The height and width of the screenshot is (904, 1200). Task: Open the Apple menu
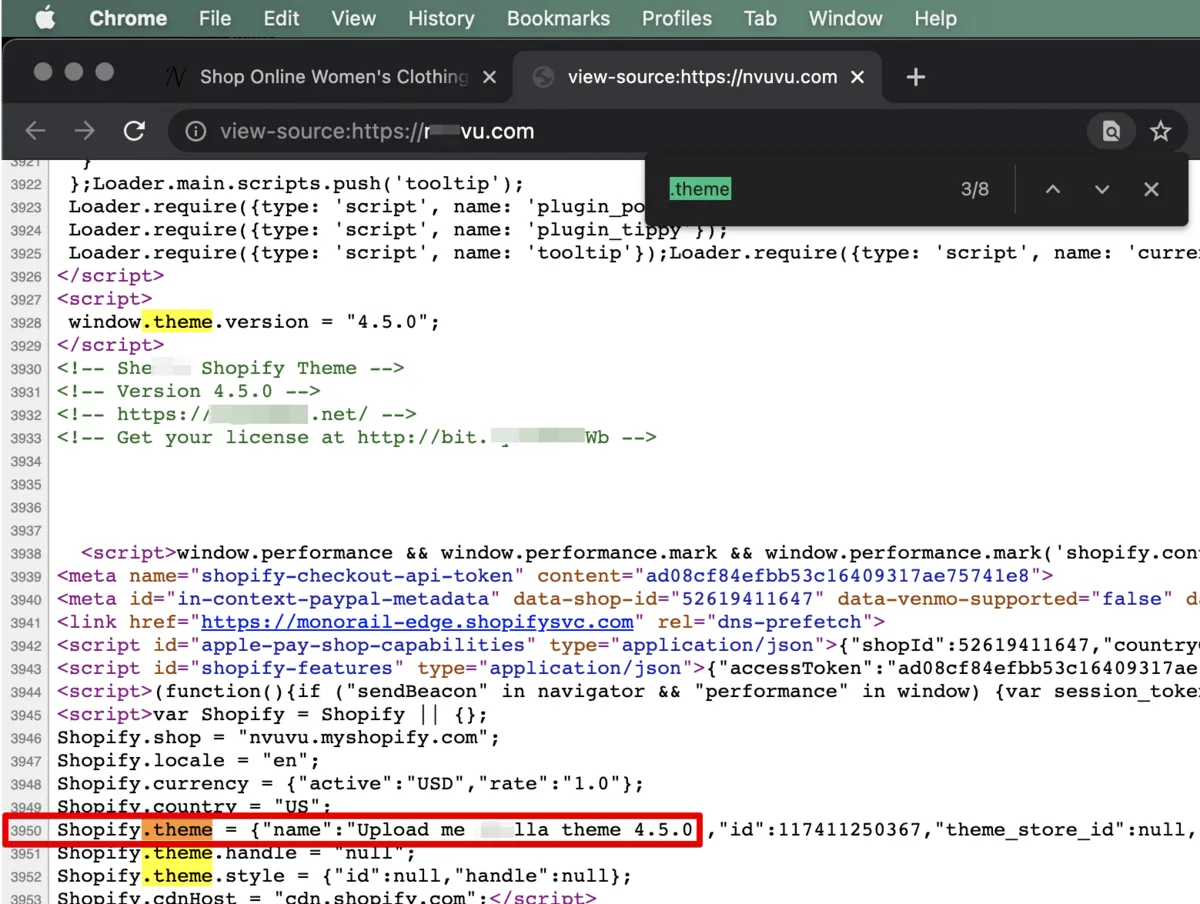click(45, 18)
